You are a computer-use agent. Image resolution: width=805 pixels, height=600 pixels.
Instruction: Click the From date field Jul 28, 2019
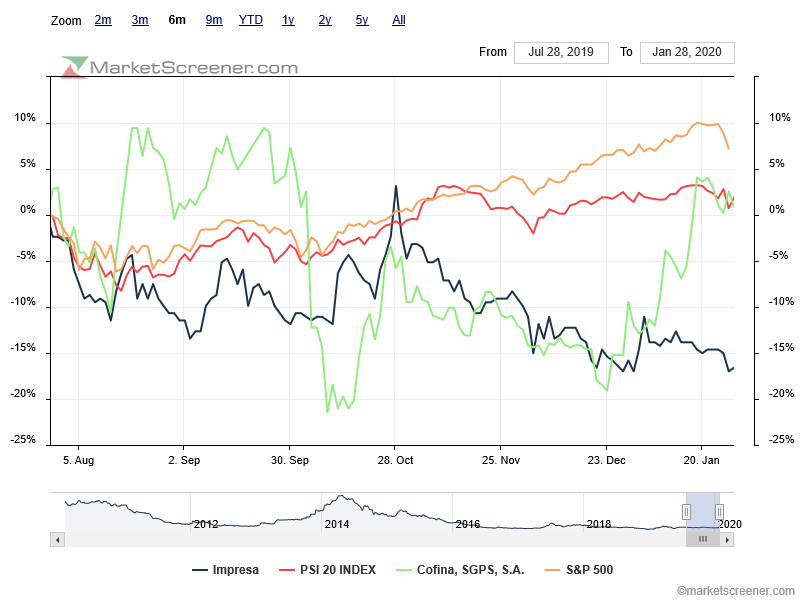click(x=561, y=52)
